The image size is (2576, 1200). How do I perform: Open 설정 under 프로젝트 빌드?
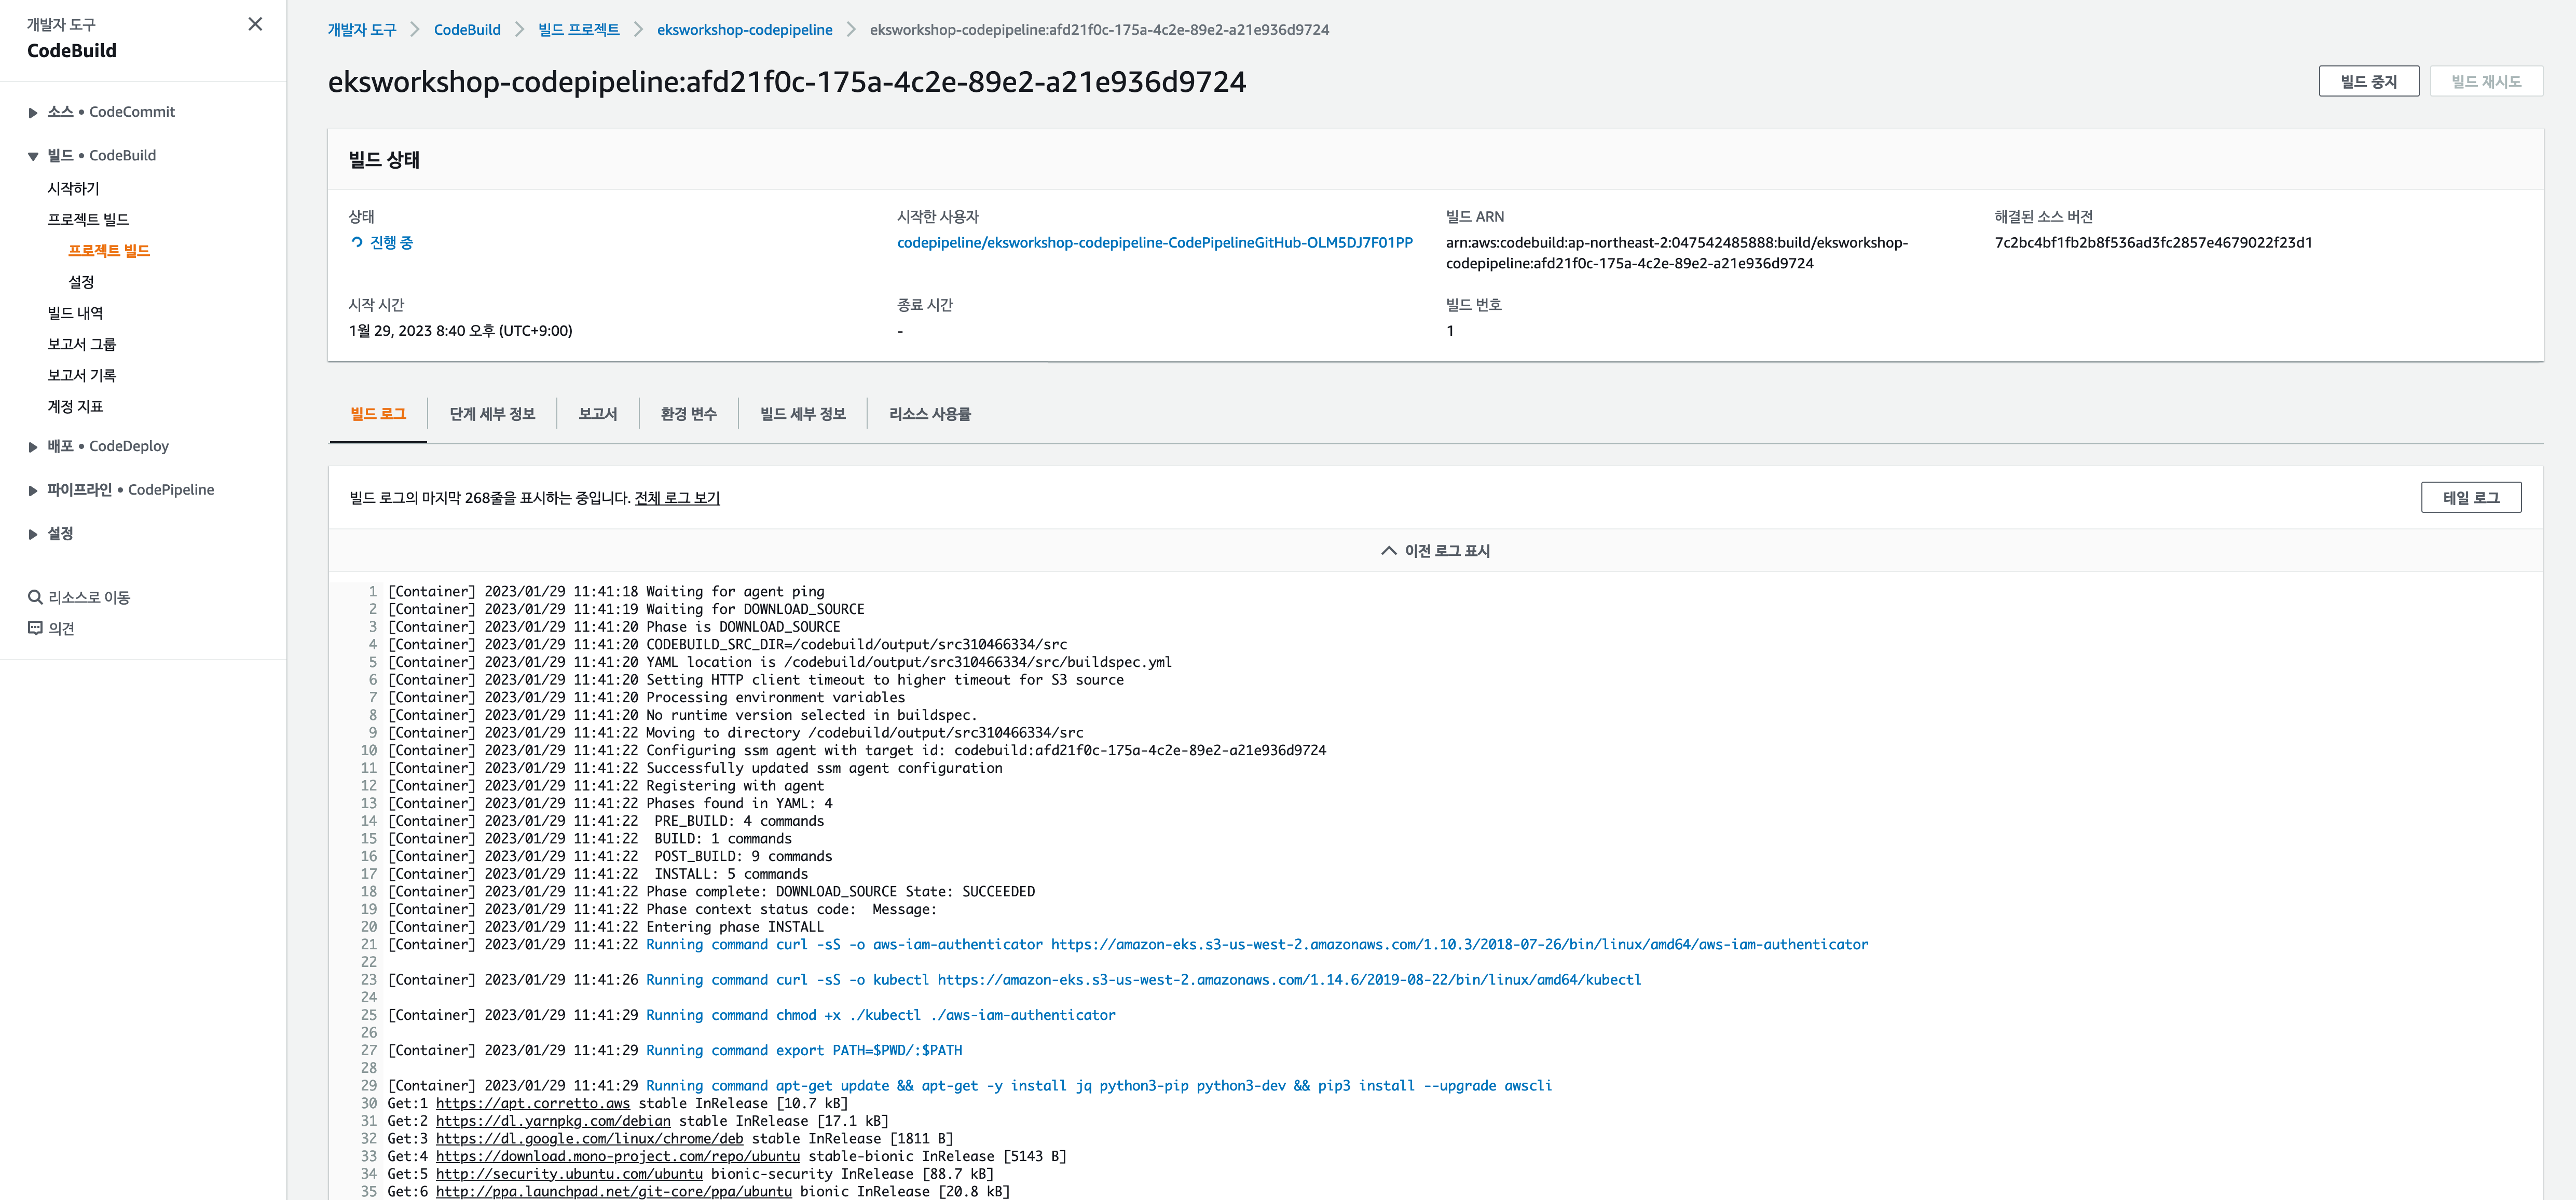pyautogui.click(x=81, y=282)
